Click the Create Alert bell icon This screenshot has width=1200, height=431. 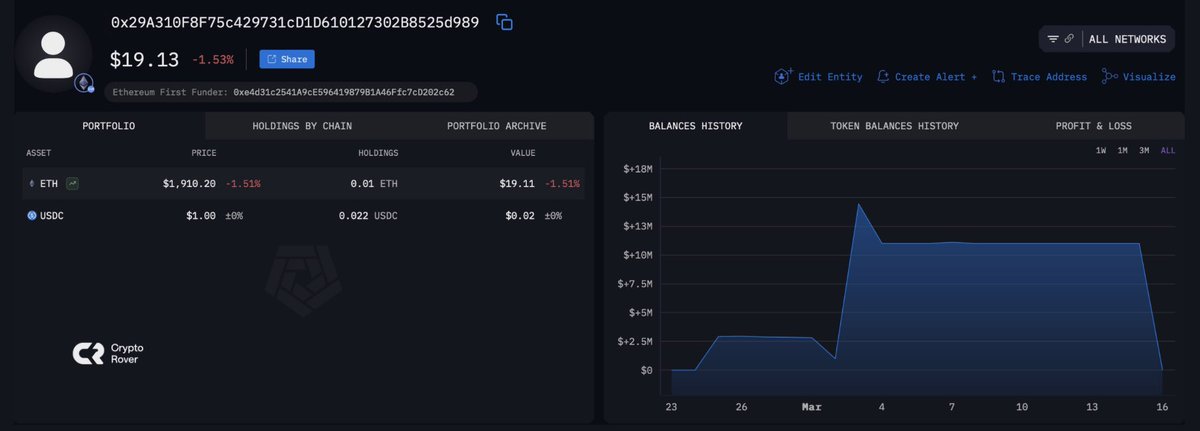883,76
